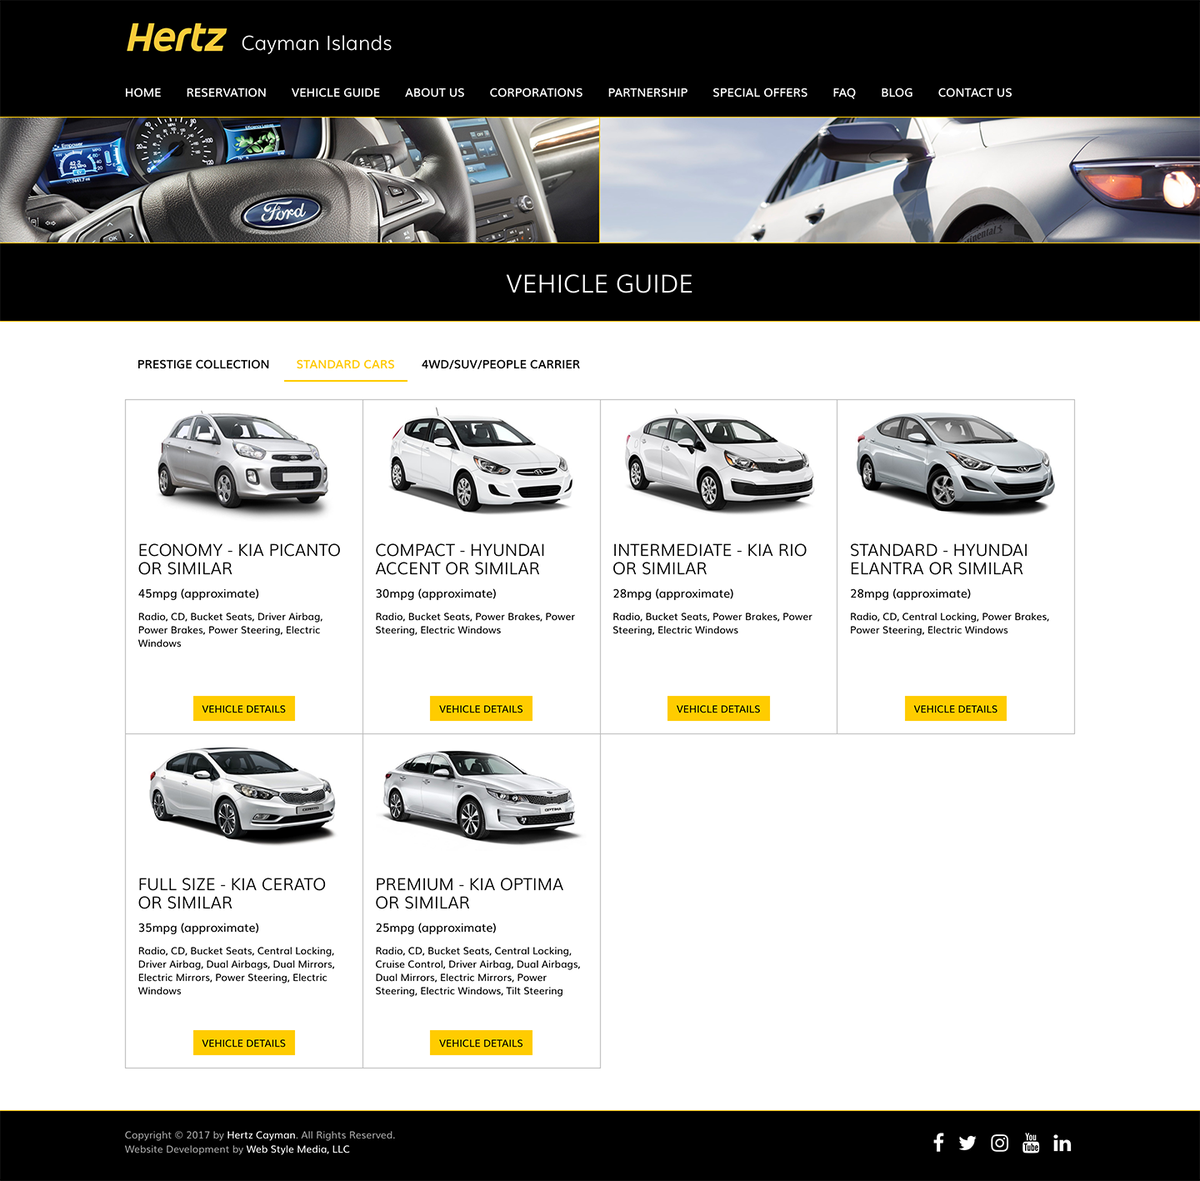This screenshot has height=1181, width=1200.
Task: Open the RESERVATION menu item
Action: click(226, 92)
